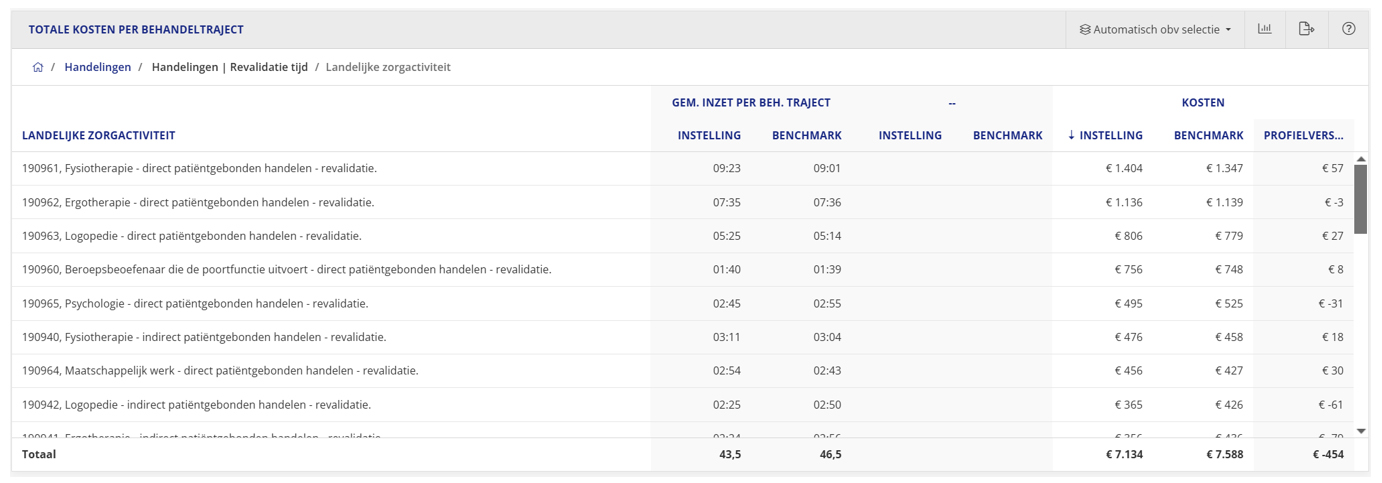Image resolution: width=1382 pixels, height=483 pixels.
Task: Click the 01:40 instelling time value
Action: [727, 269]
